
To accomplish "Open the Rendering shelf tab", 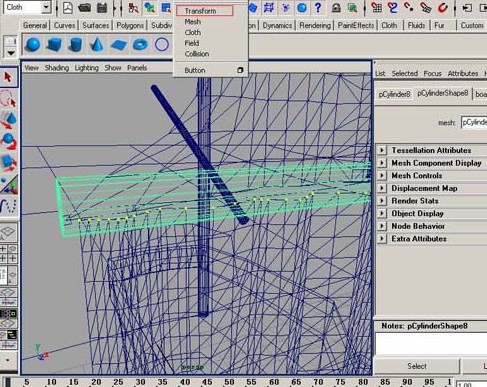I will (x=315, y=25).
